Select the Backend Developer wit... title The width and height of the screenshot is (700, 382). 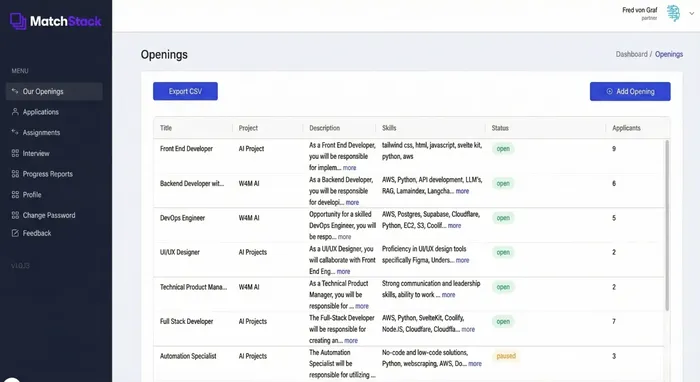[192, 183]
